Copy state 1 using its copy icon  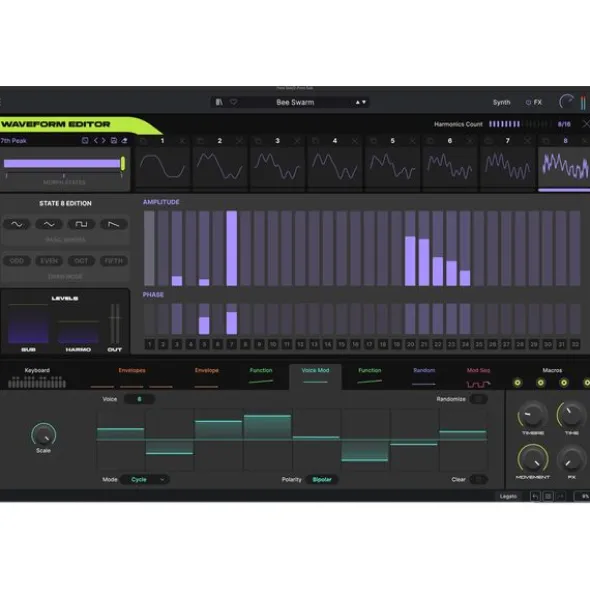point(143,141)
